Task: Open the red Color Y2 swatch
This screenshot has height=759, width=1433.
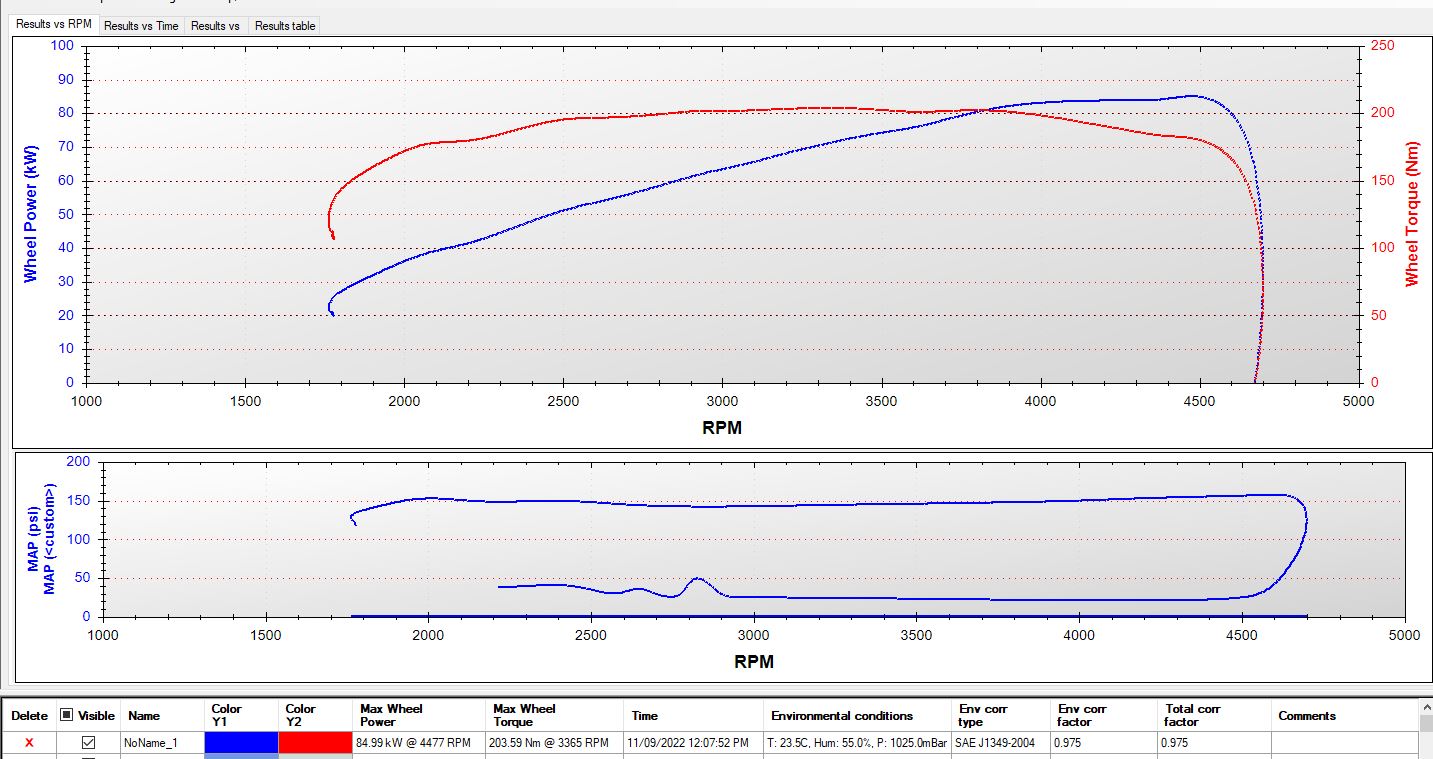Action: [315, 742]
